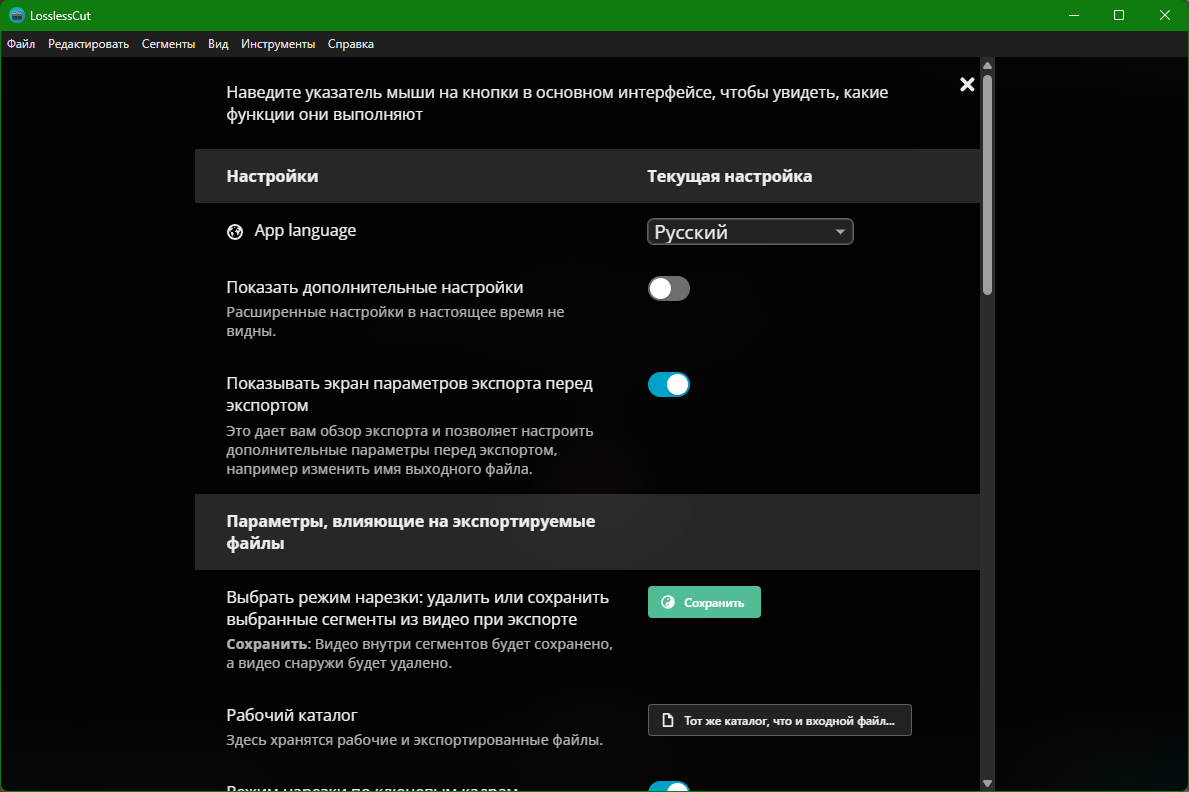Click the scrollbar down arrow in settings
Screen dimensions: 1189x792
click(987, 783)
